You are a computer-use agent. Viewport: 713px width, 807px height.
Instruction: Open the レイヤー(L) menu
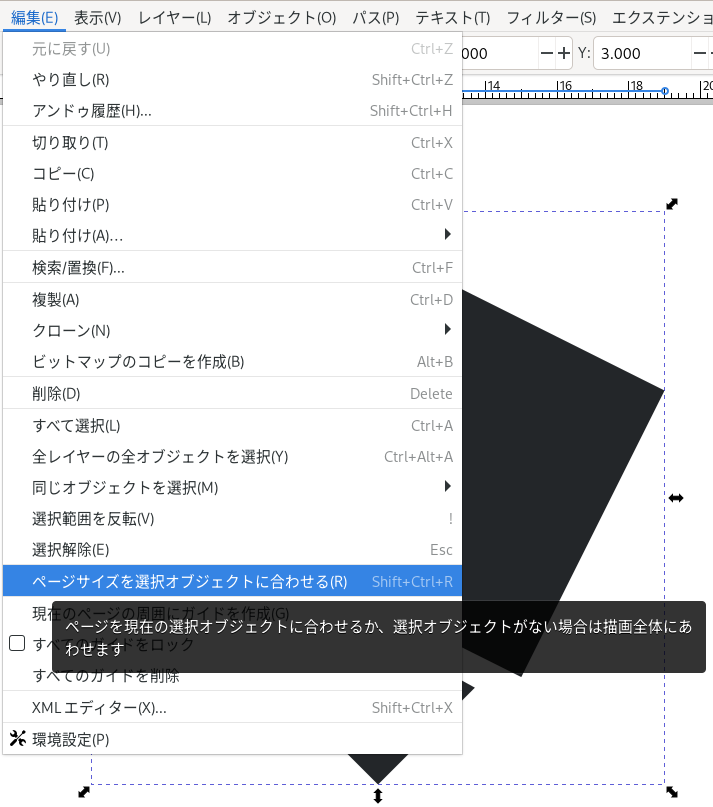point(175,18)
